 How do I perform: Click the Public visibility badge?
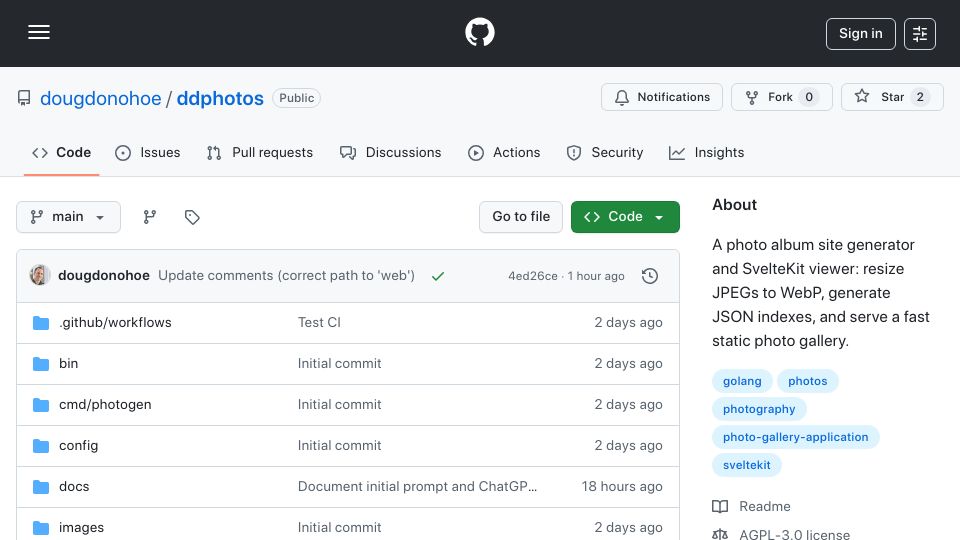pos(296,98)
